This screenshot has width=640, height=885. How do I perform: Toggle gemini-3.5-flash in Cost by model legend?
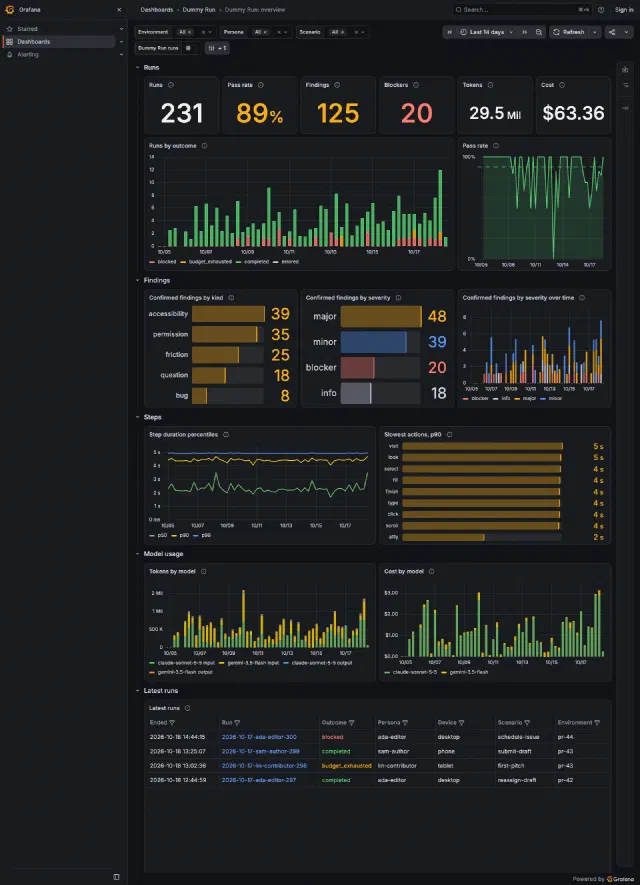click(464, 672)
